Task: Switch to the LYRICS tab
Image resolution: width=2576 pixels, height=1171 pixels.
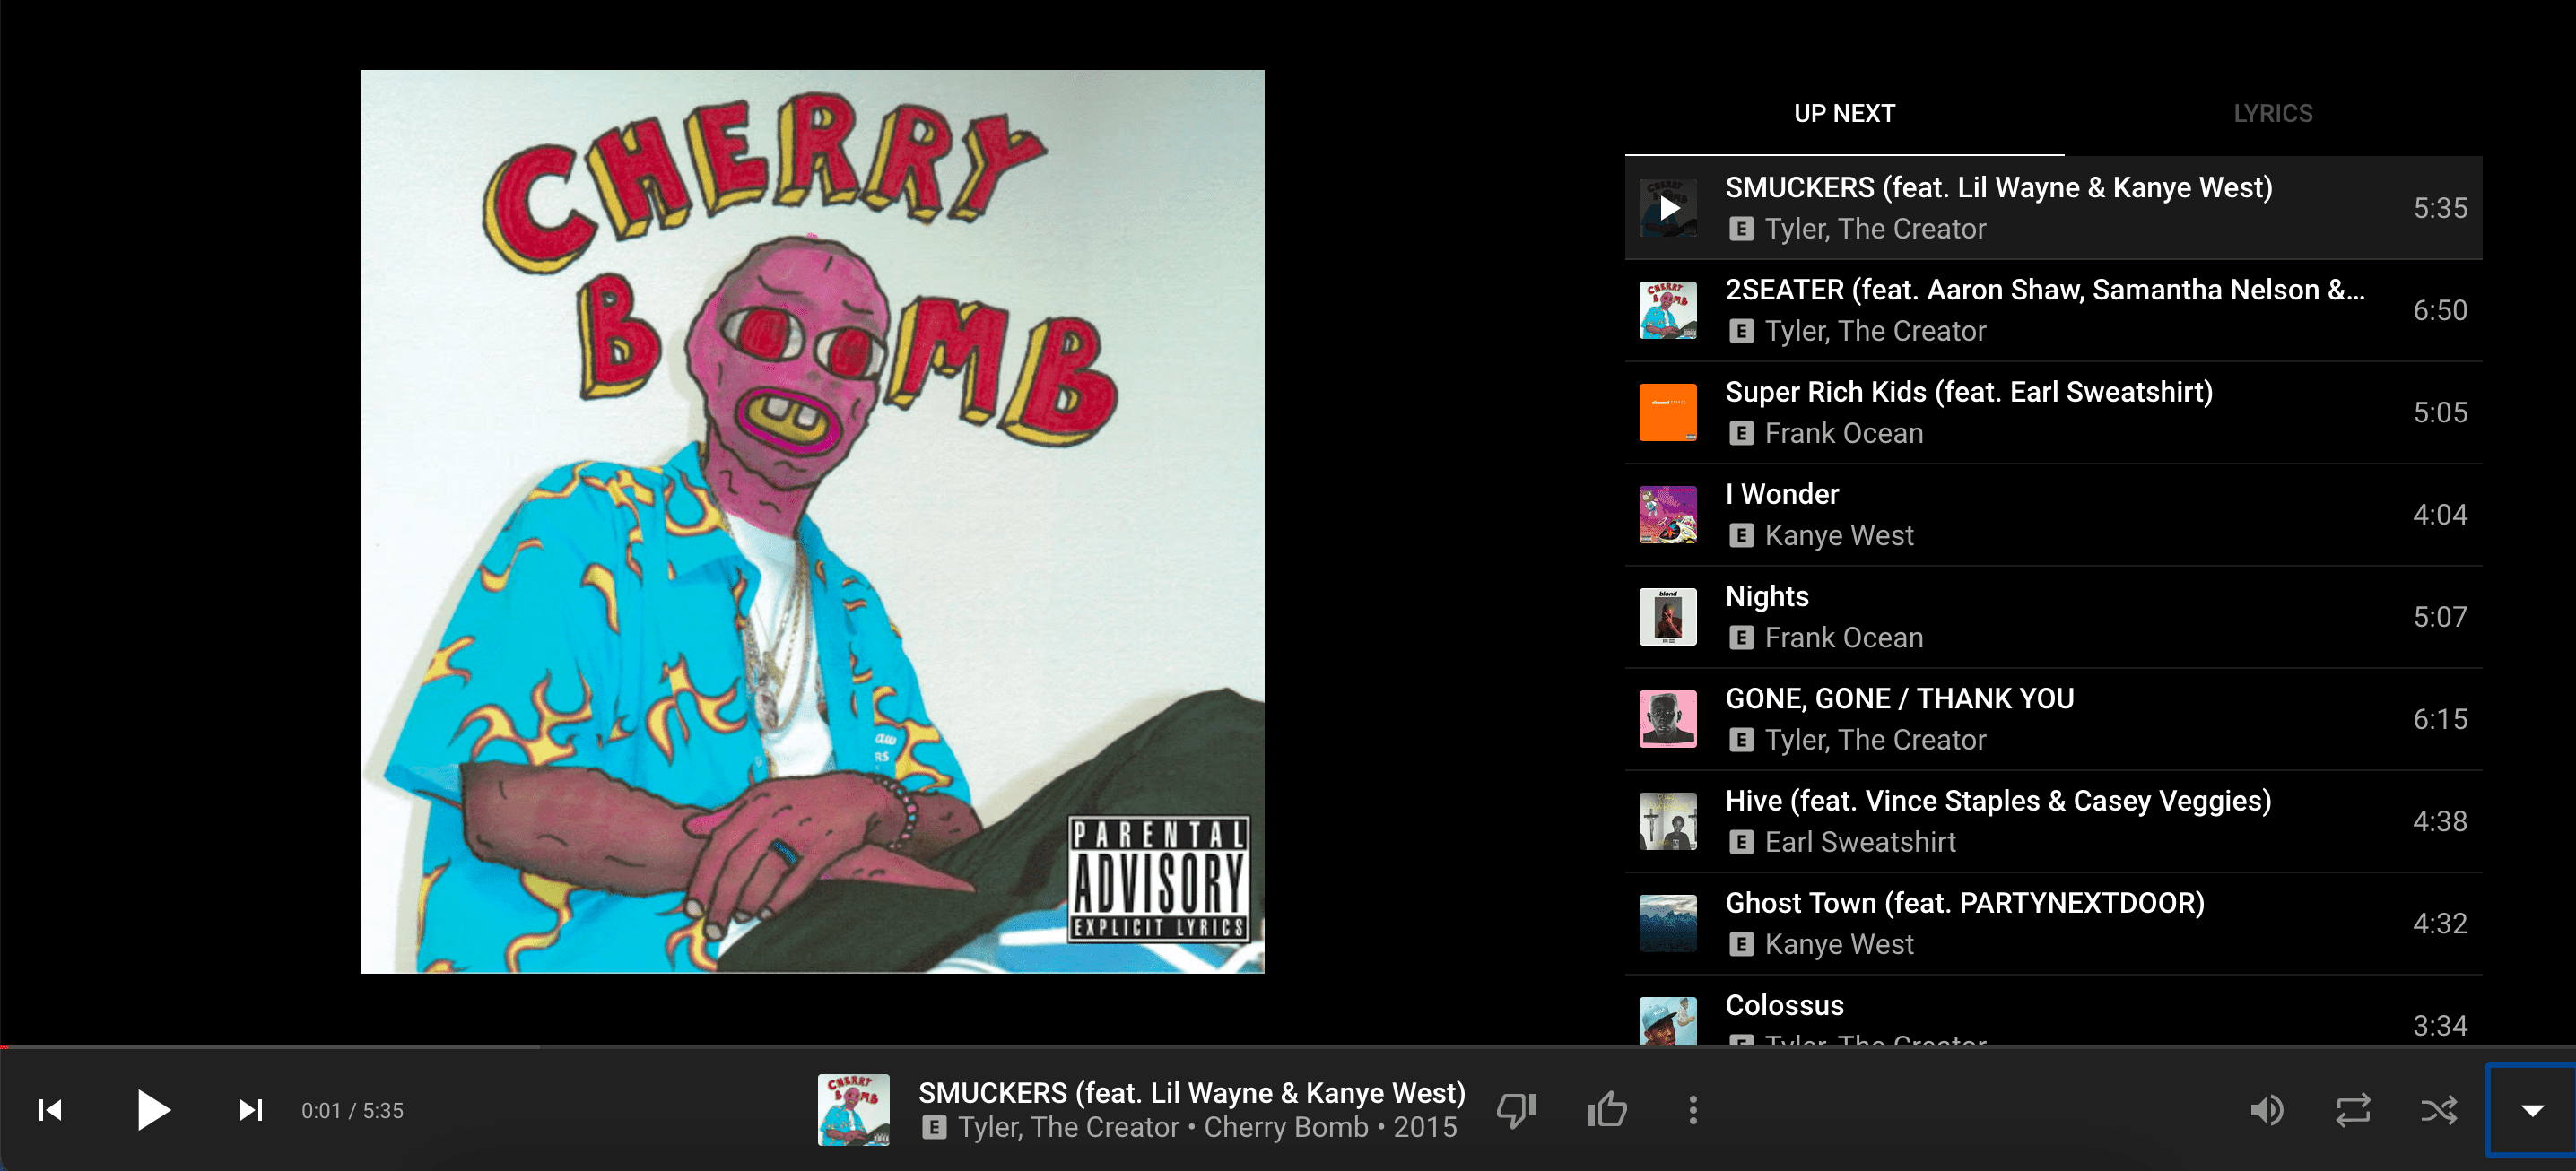Action: [2273, 113]
